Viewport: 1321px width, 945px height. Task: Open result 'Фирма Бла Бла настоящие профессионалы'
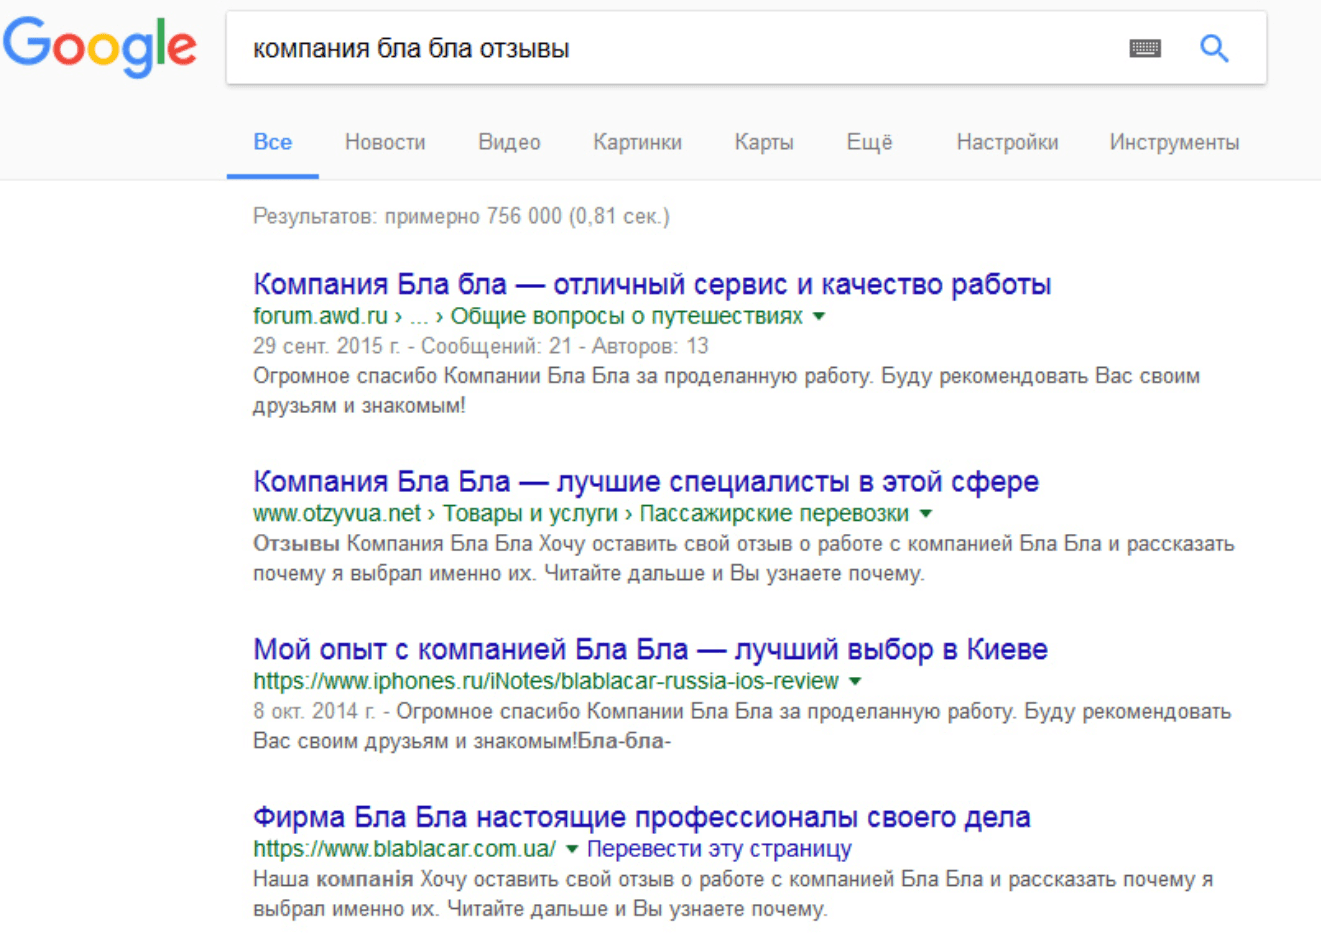point(642,817)
